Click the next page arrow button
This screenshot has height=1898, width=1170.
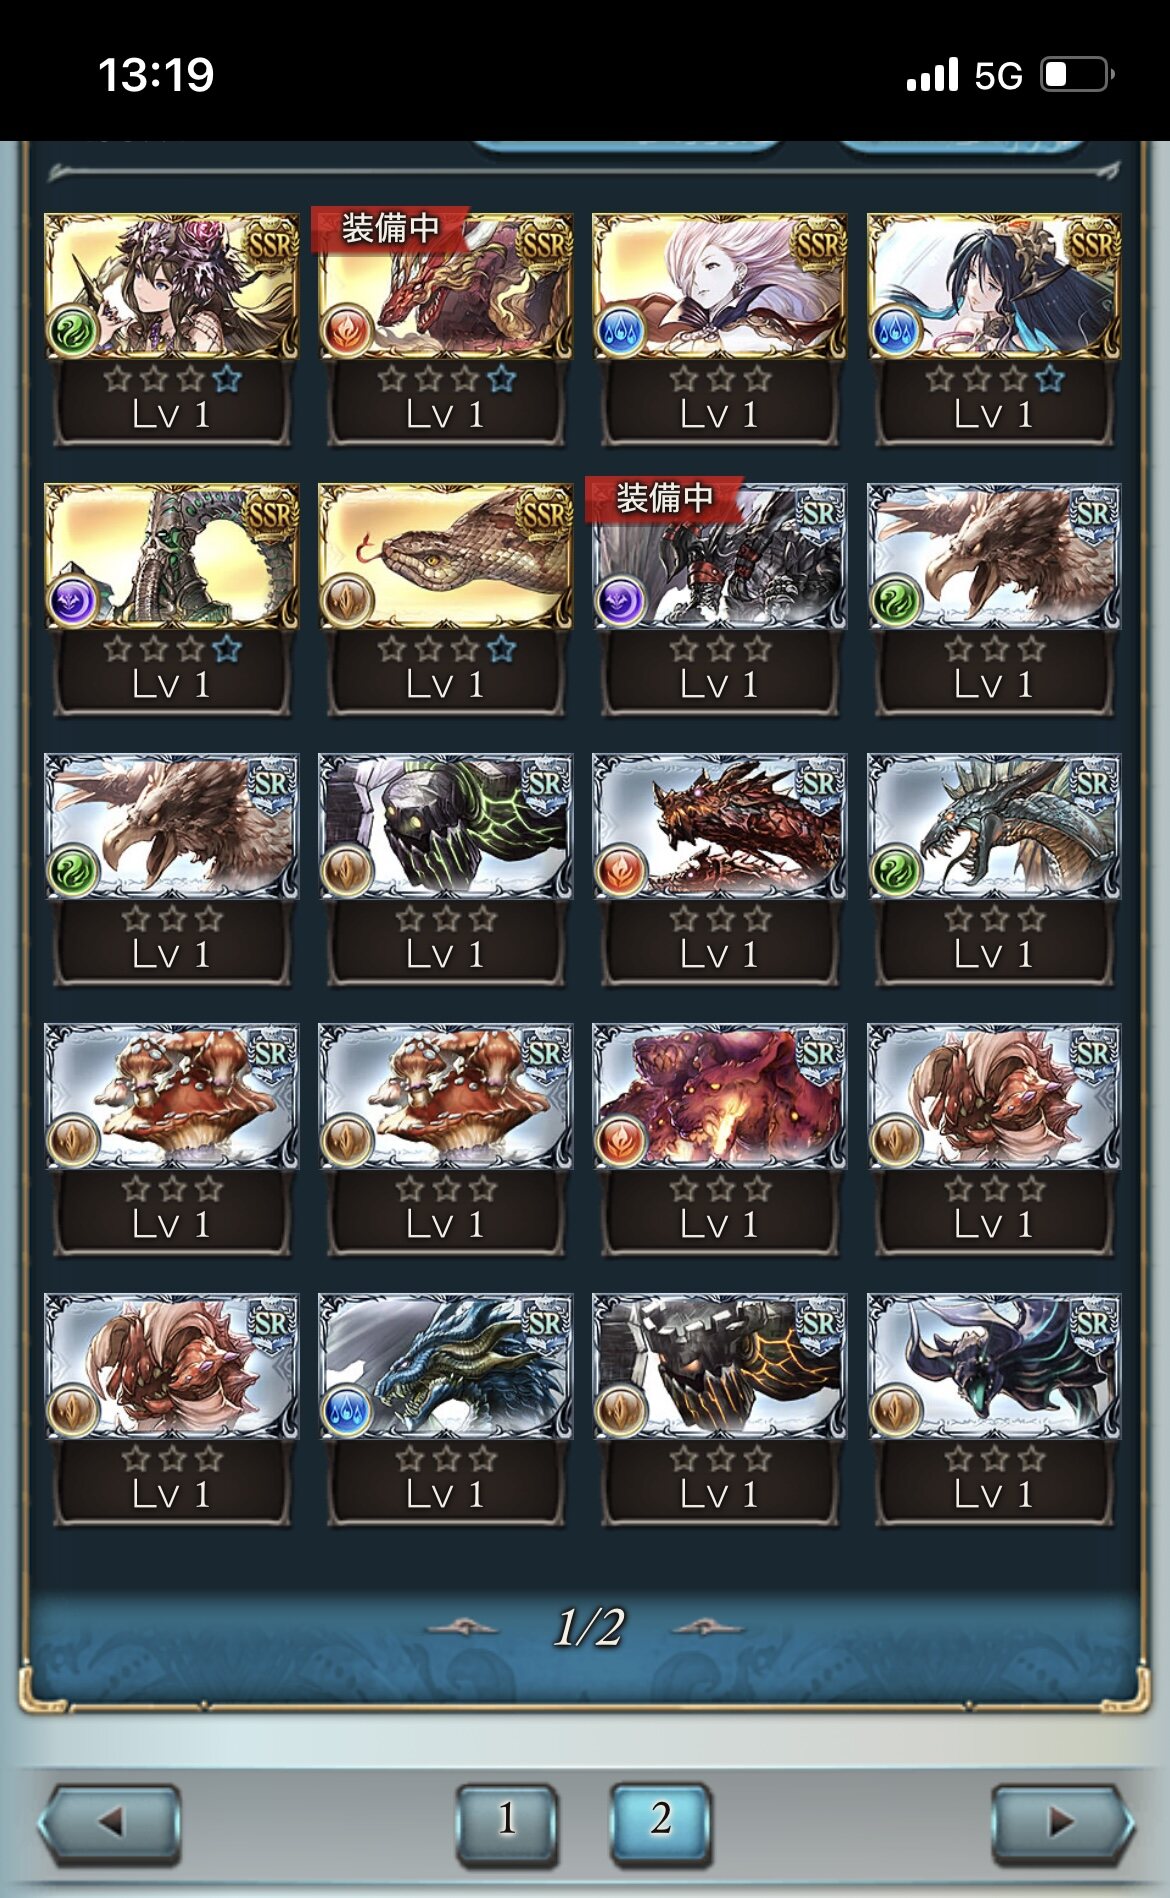click(x=1062, y=1823)
